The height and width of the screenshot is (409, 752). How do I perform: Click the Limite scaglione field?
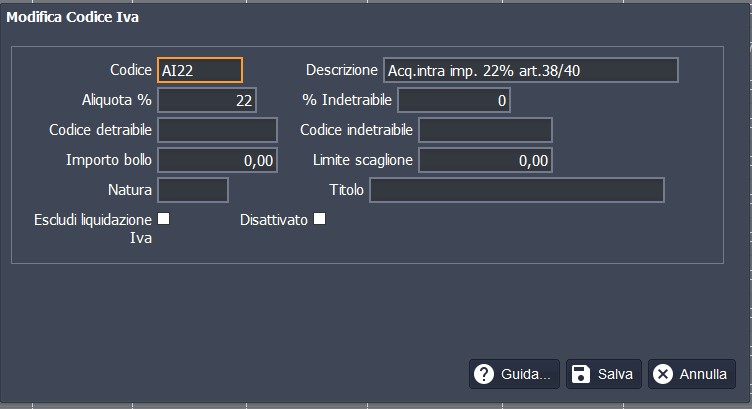pos(485,160)
